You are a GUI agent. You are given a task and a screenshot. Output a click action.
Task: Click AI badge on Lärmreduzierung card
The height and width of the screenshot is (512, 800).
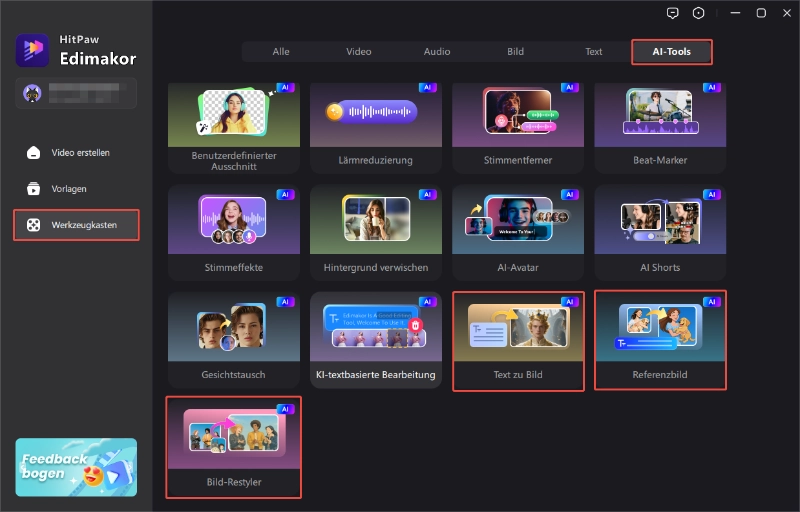[428, 87]
